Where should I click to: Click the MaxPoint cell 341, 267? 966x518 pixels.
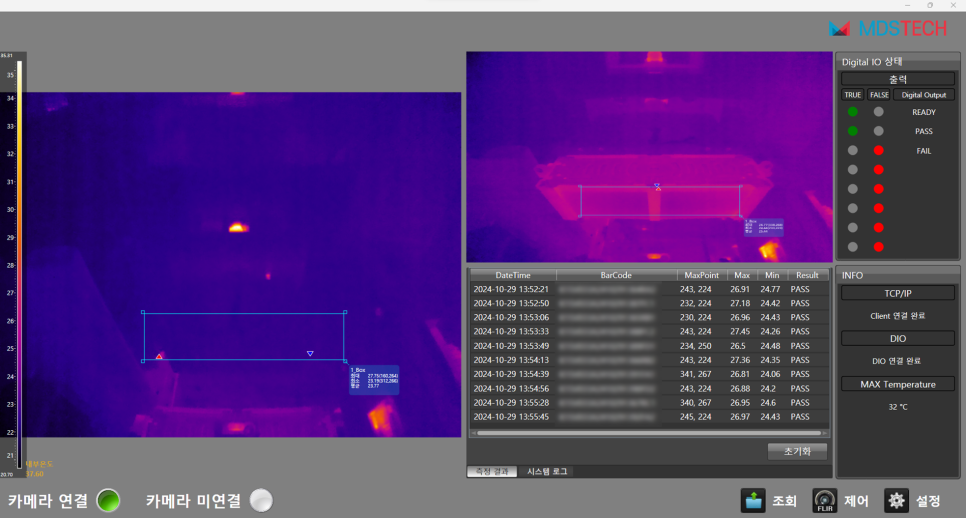[696, 374]
